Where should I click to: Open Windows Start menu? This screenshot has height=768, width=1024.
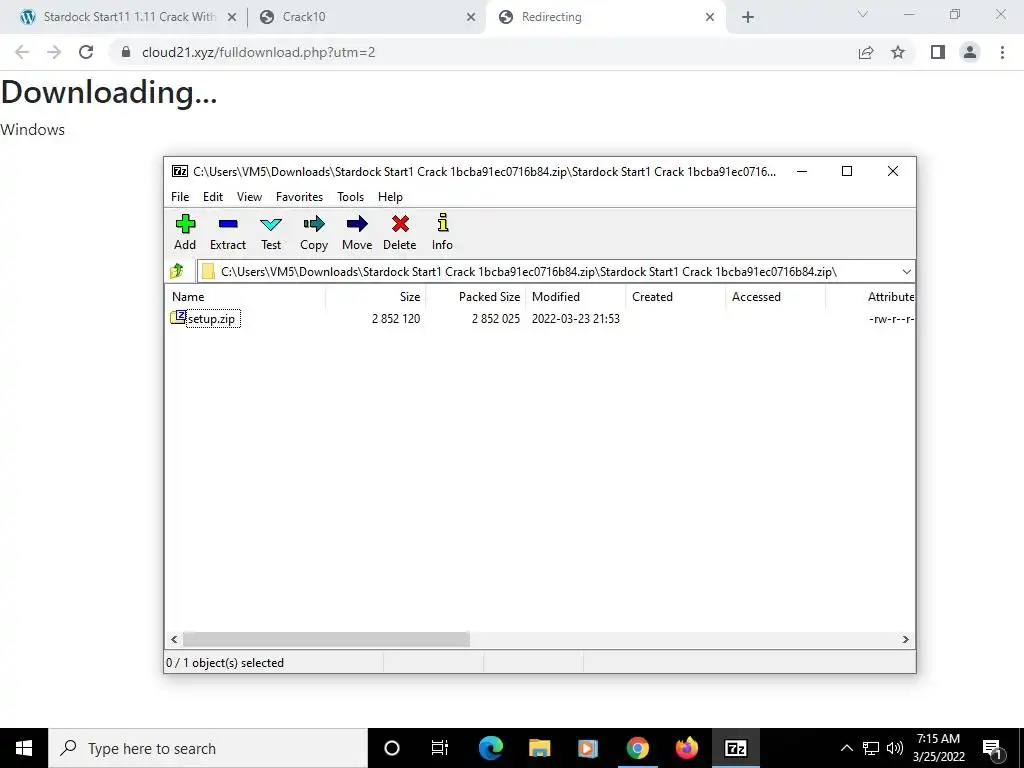pyautogui.click(x=24, y=748)
